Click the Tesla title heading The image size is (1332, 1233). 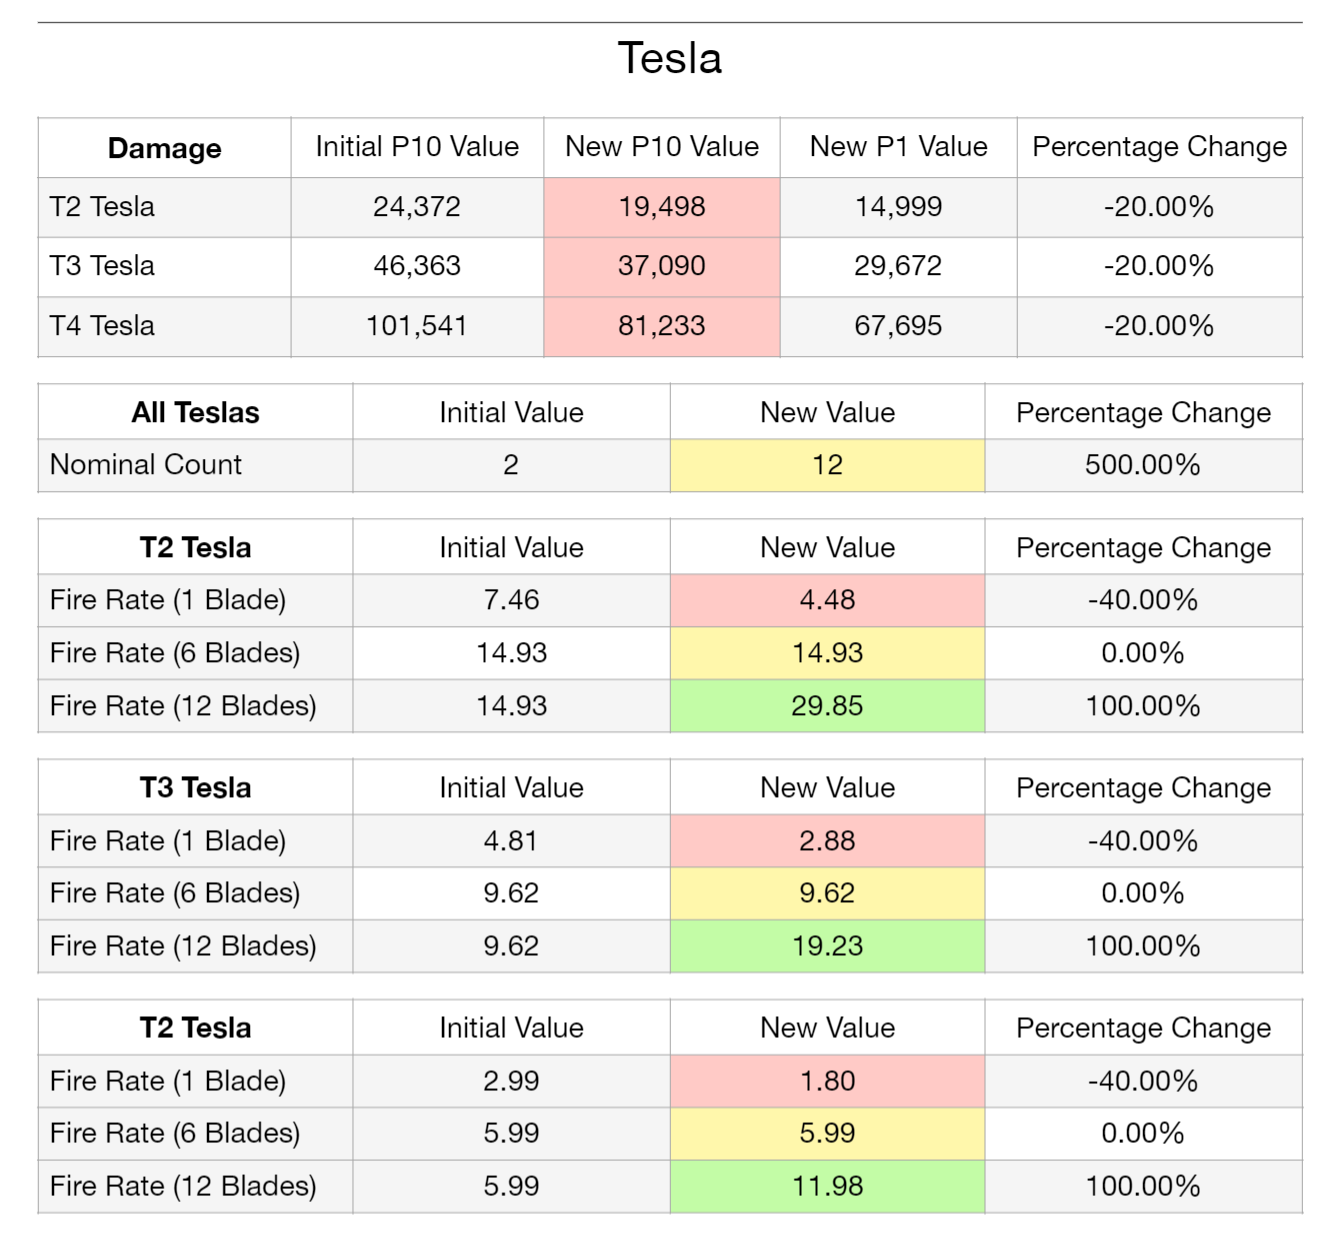click(x=669, y=58)
